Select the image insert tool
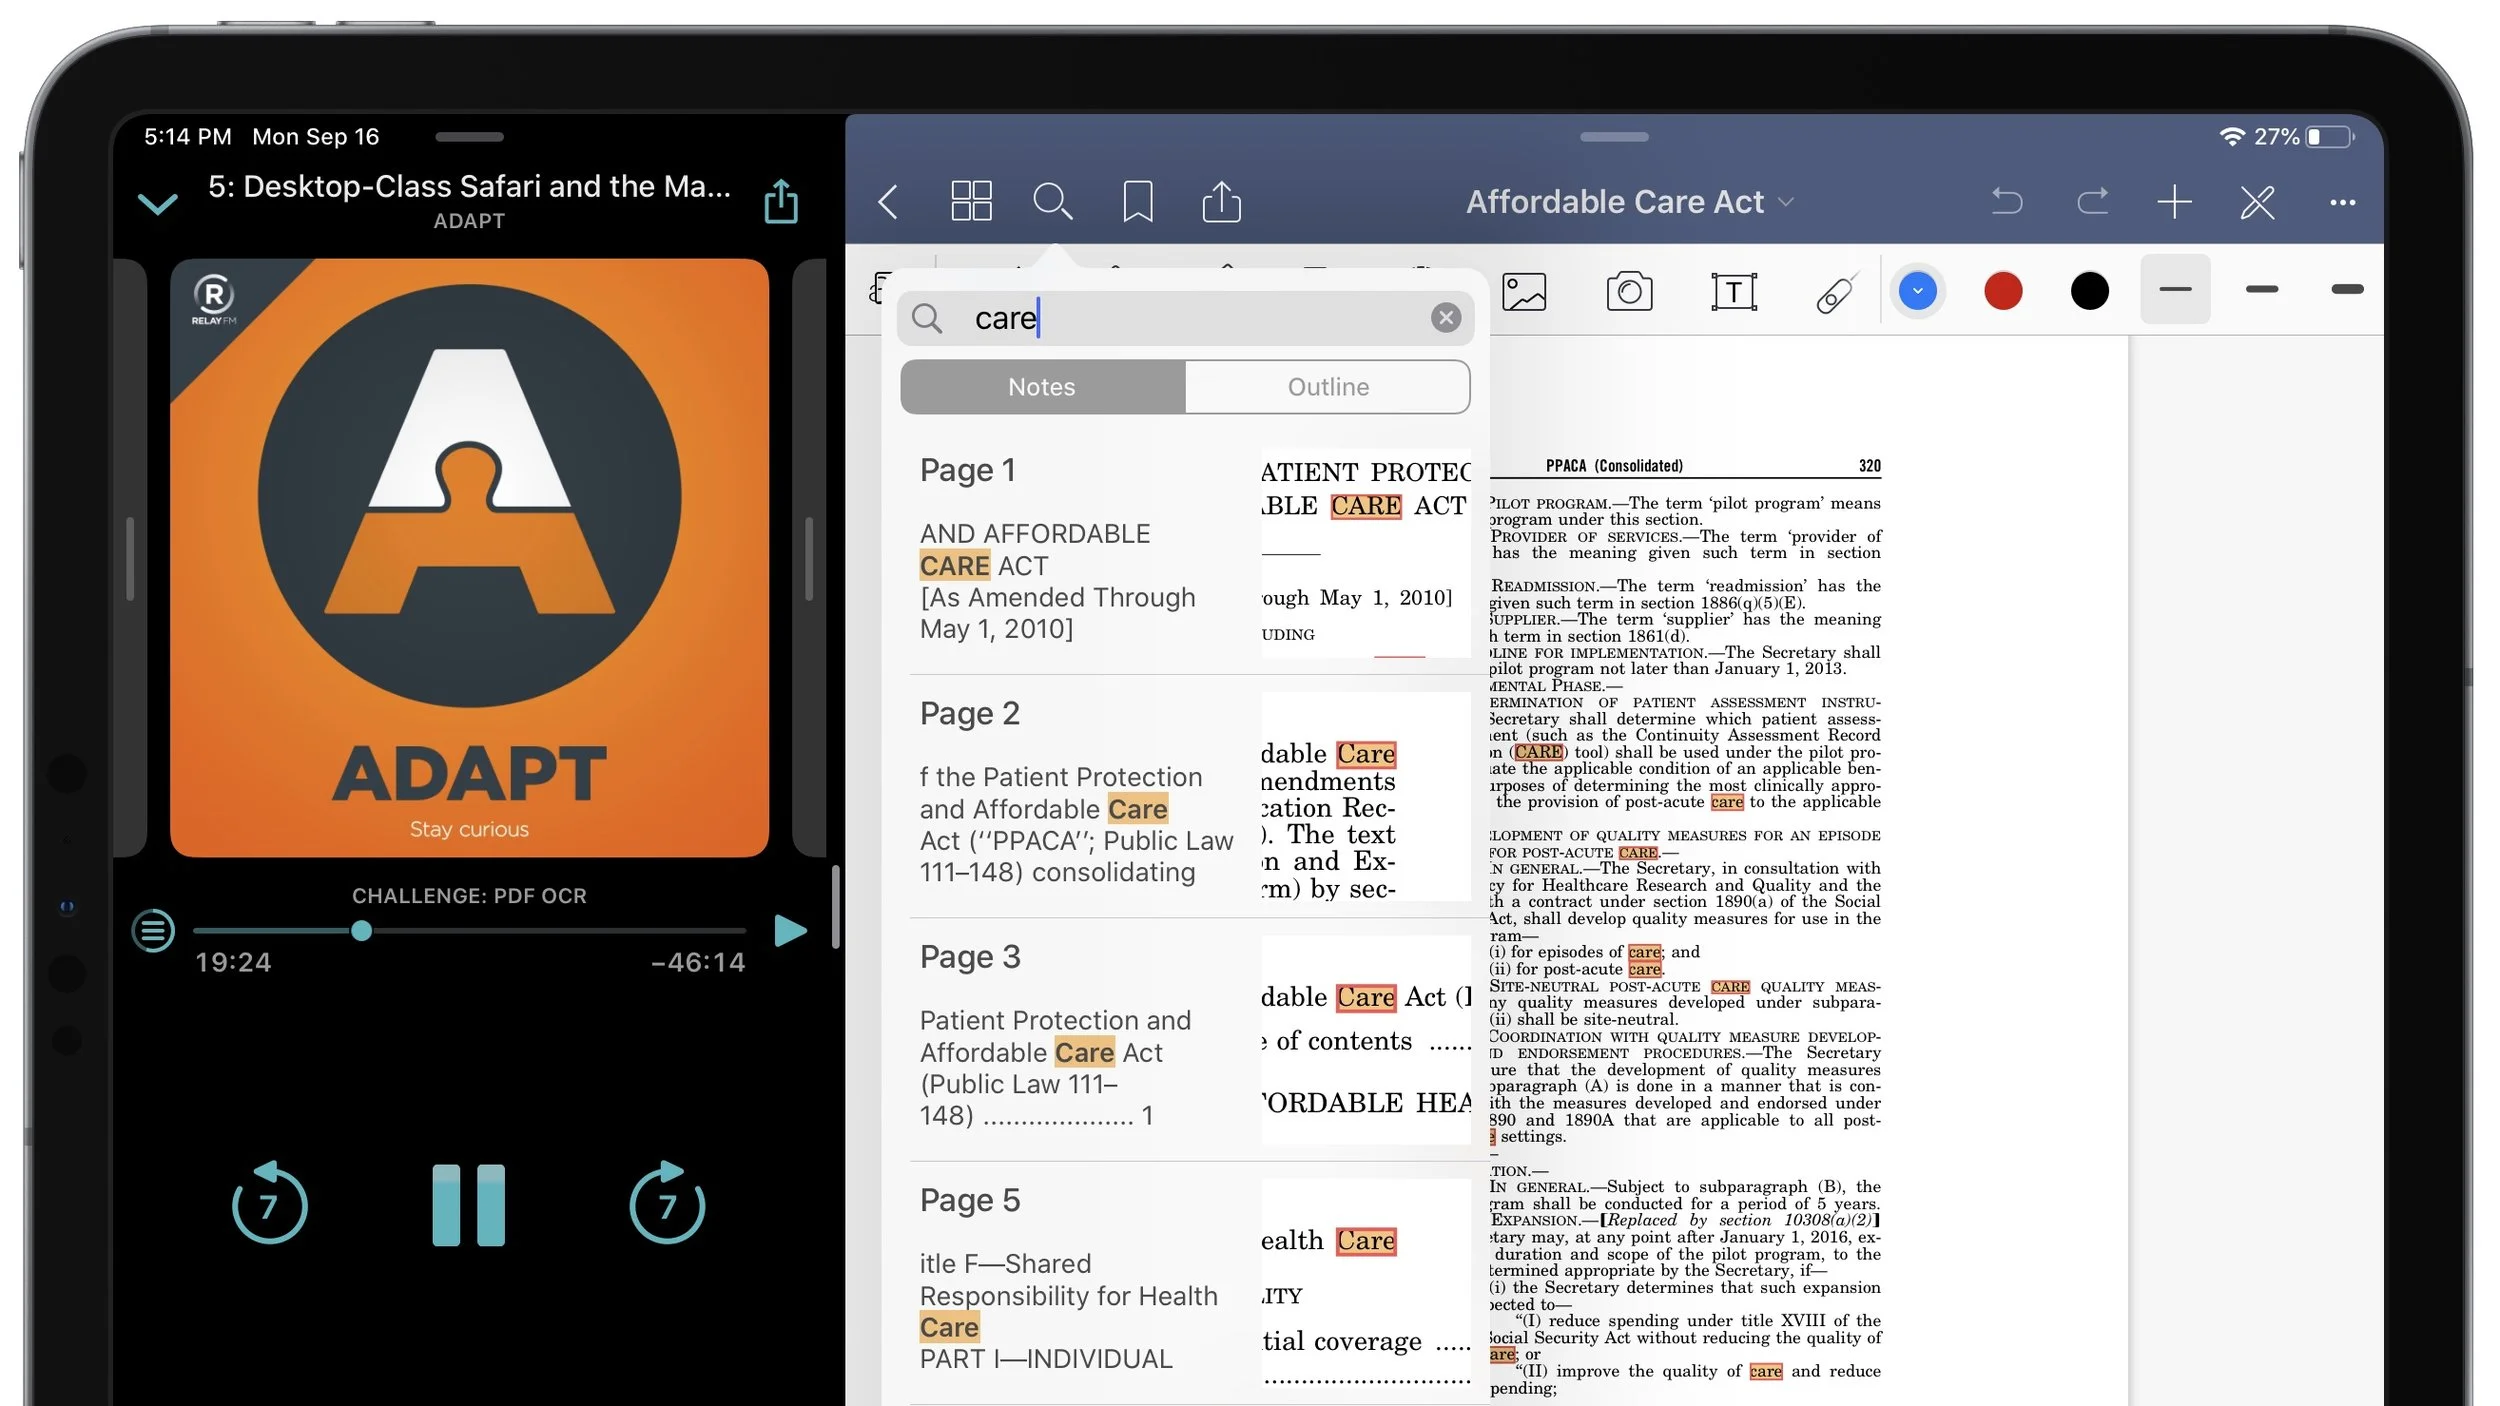Viewport: 2500px width, 1406px height. 1524,292
